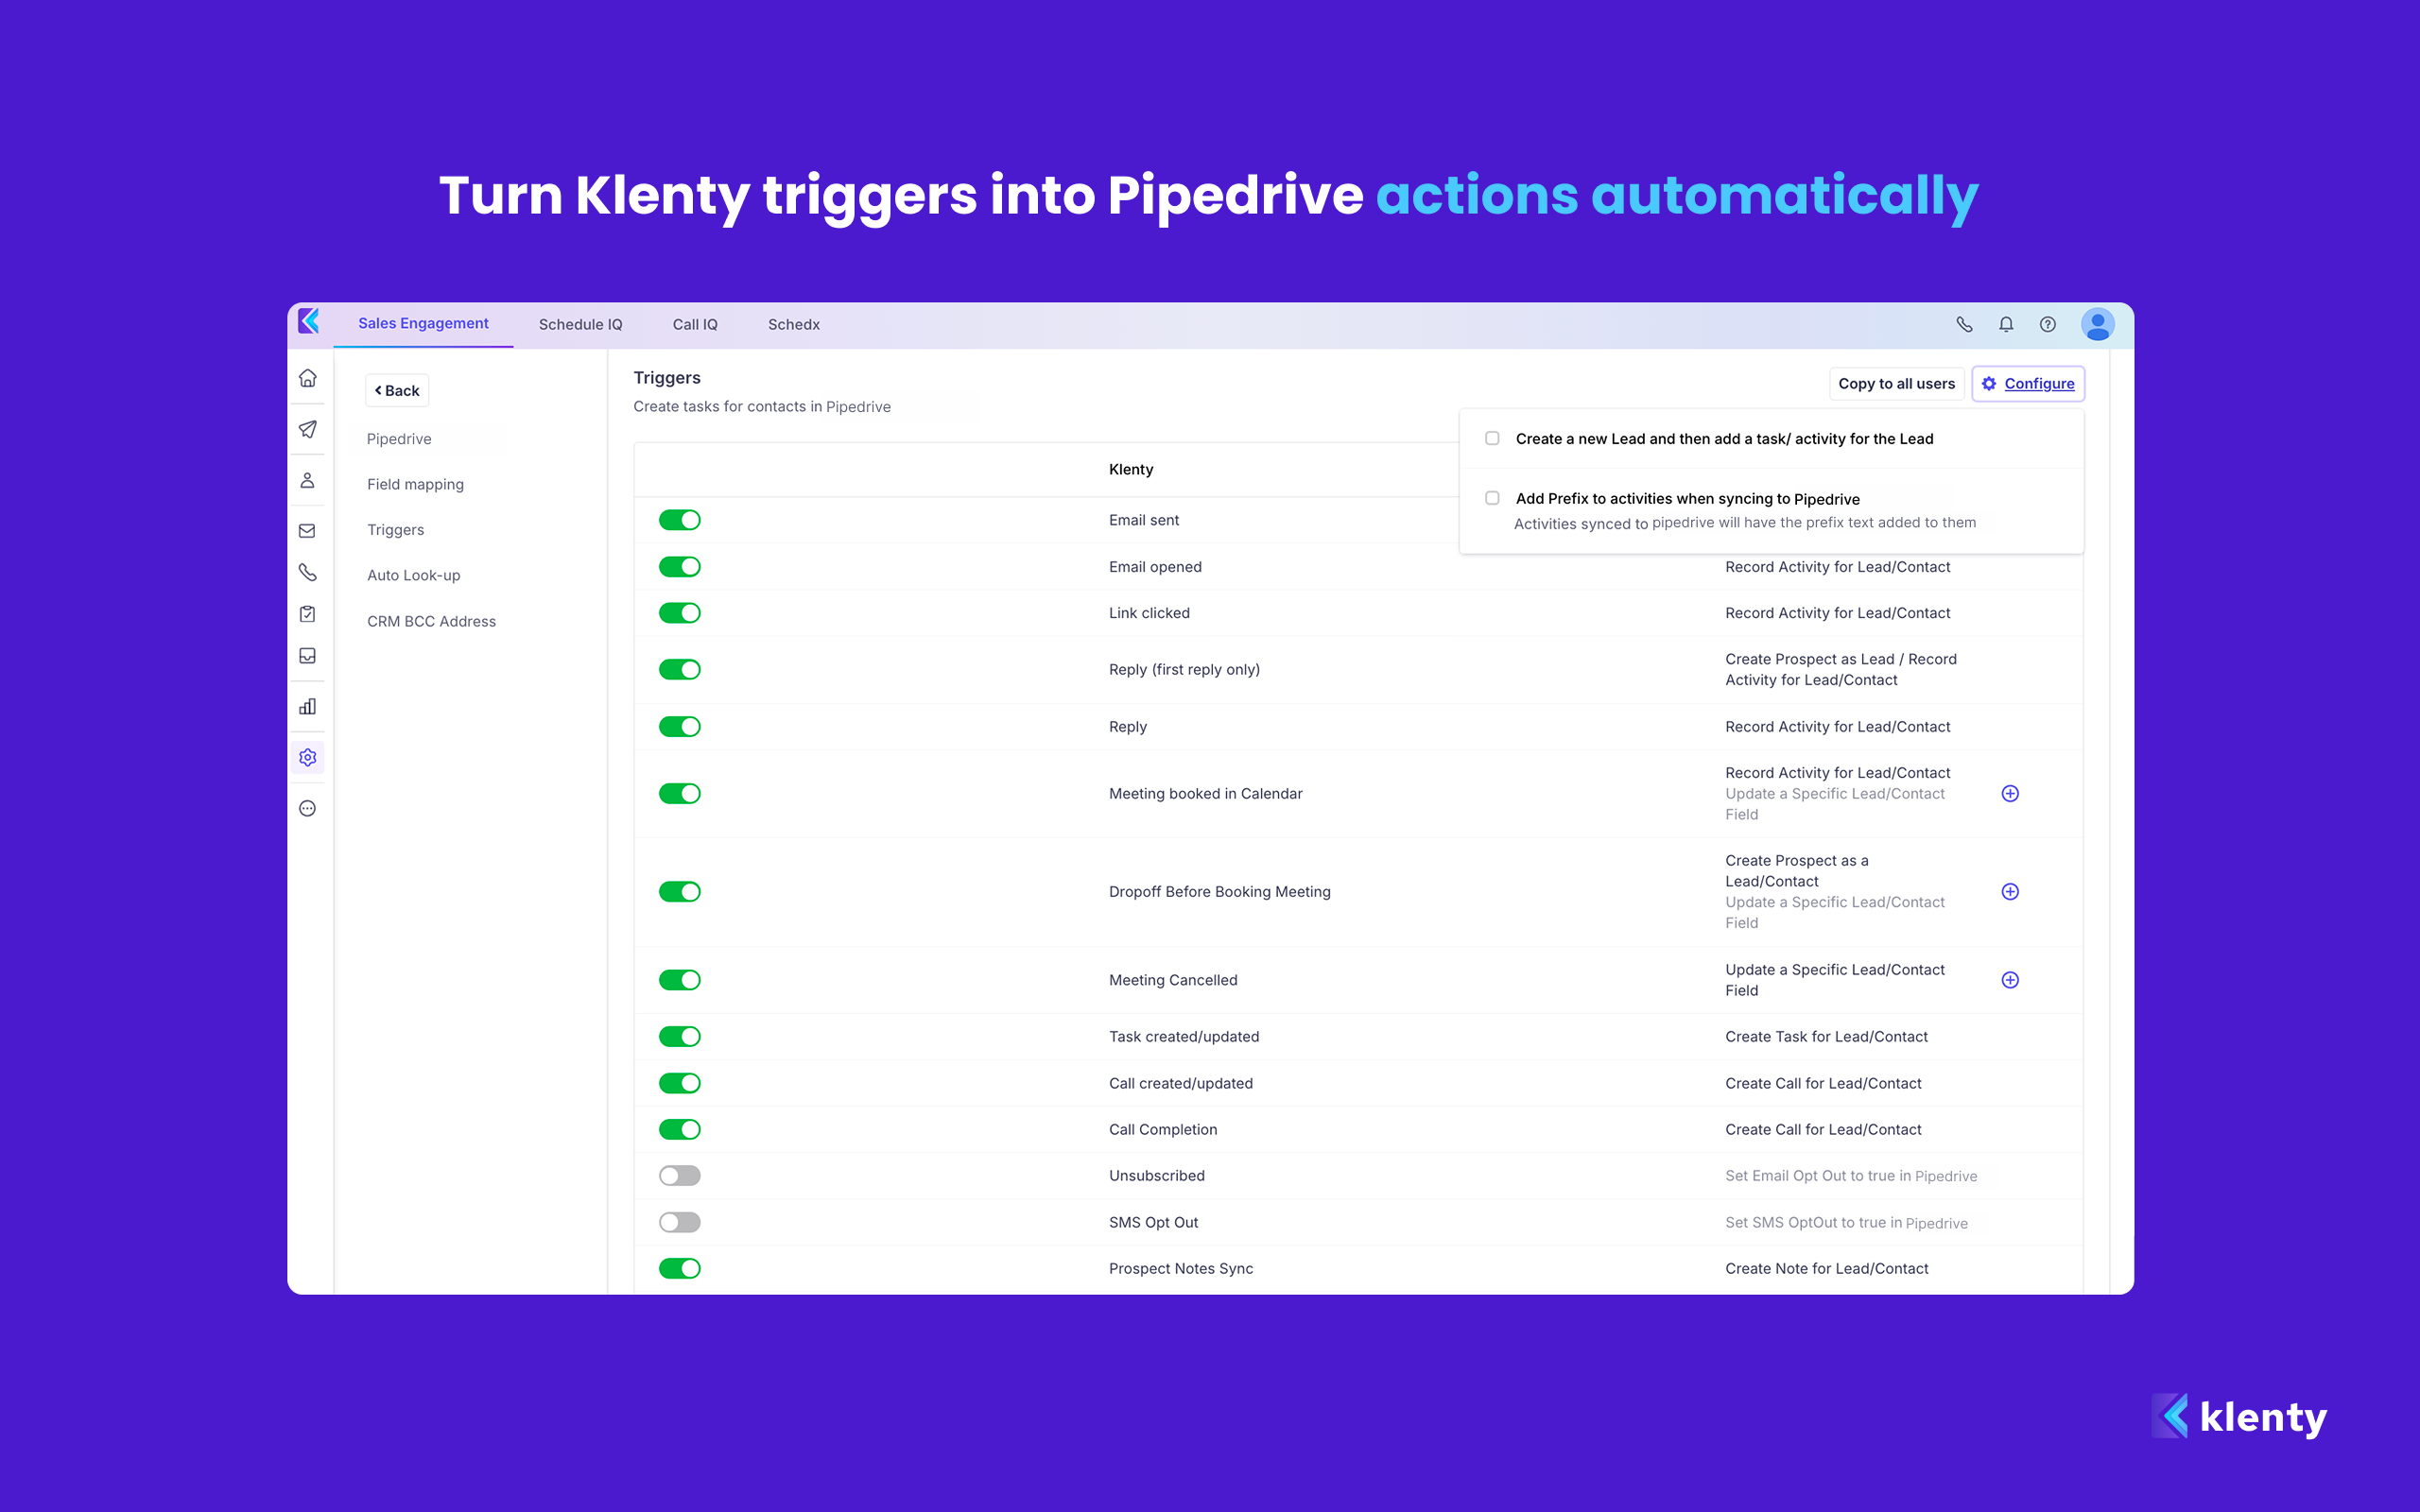Open CRM BCC Address settings
2420x1512 pixels.
tap(431, 622)
